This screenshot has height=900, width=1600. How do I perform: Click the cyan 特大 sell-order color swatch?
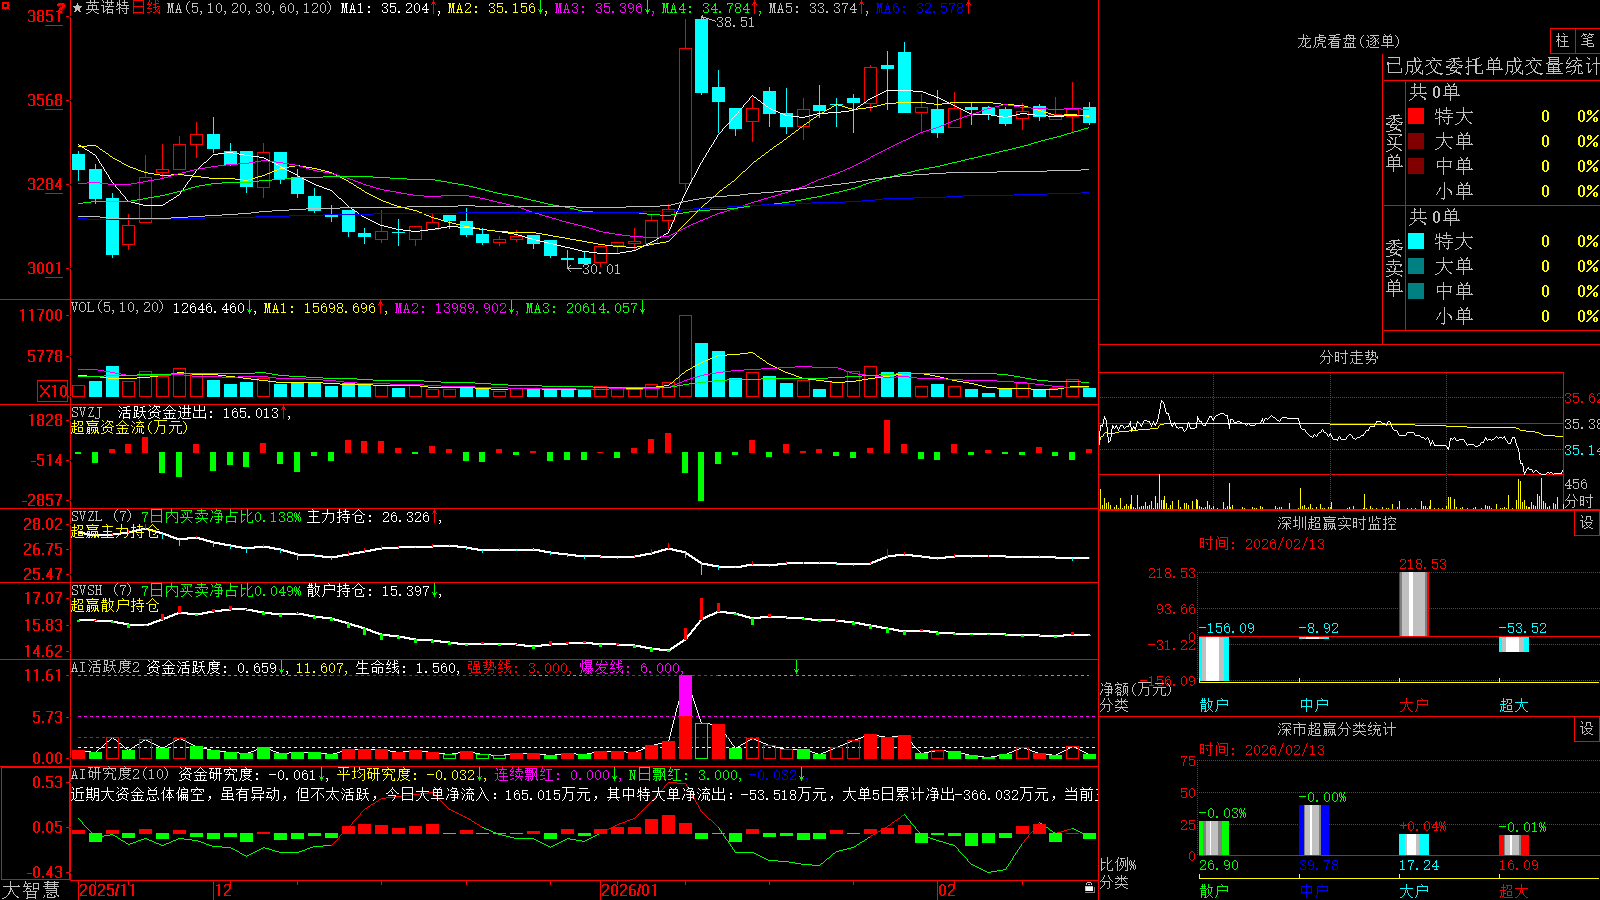click(x=1416, y=241)
